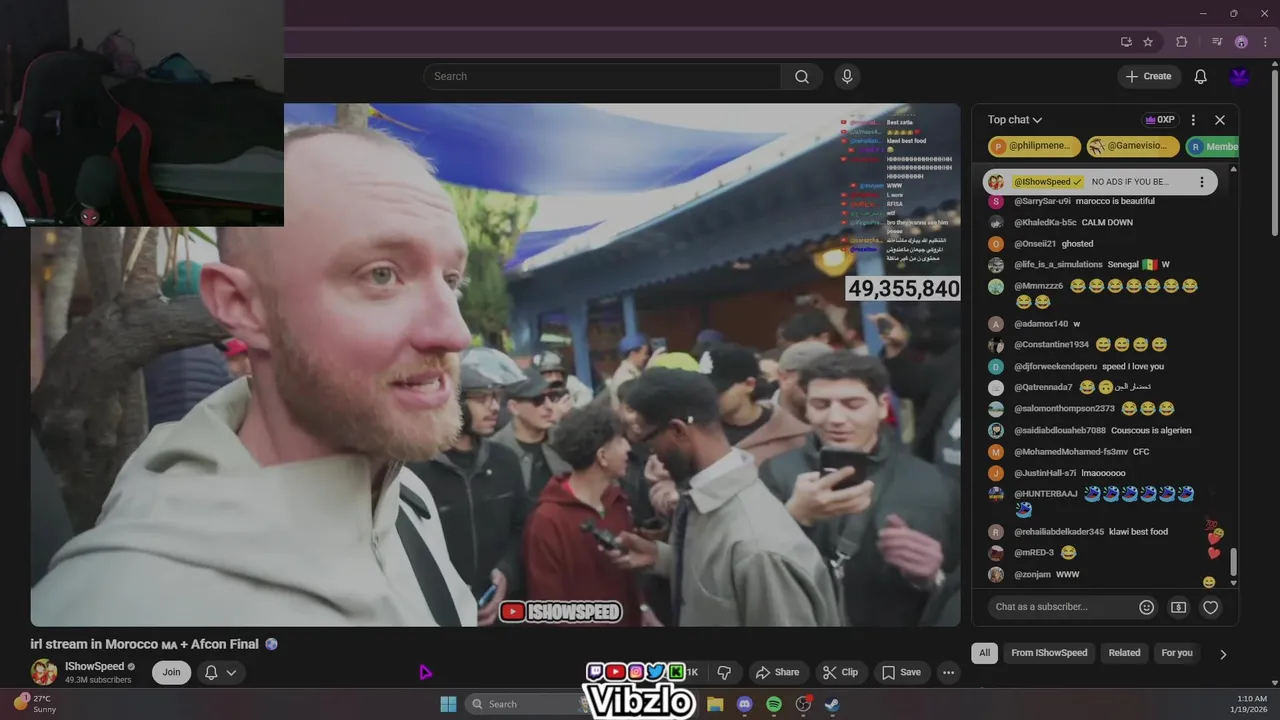Open more actions ellipsis below video
Image resolution: width=1280 pixels, height=720 pixels.
pyautogui.click(x=949, y=672)
